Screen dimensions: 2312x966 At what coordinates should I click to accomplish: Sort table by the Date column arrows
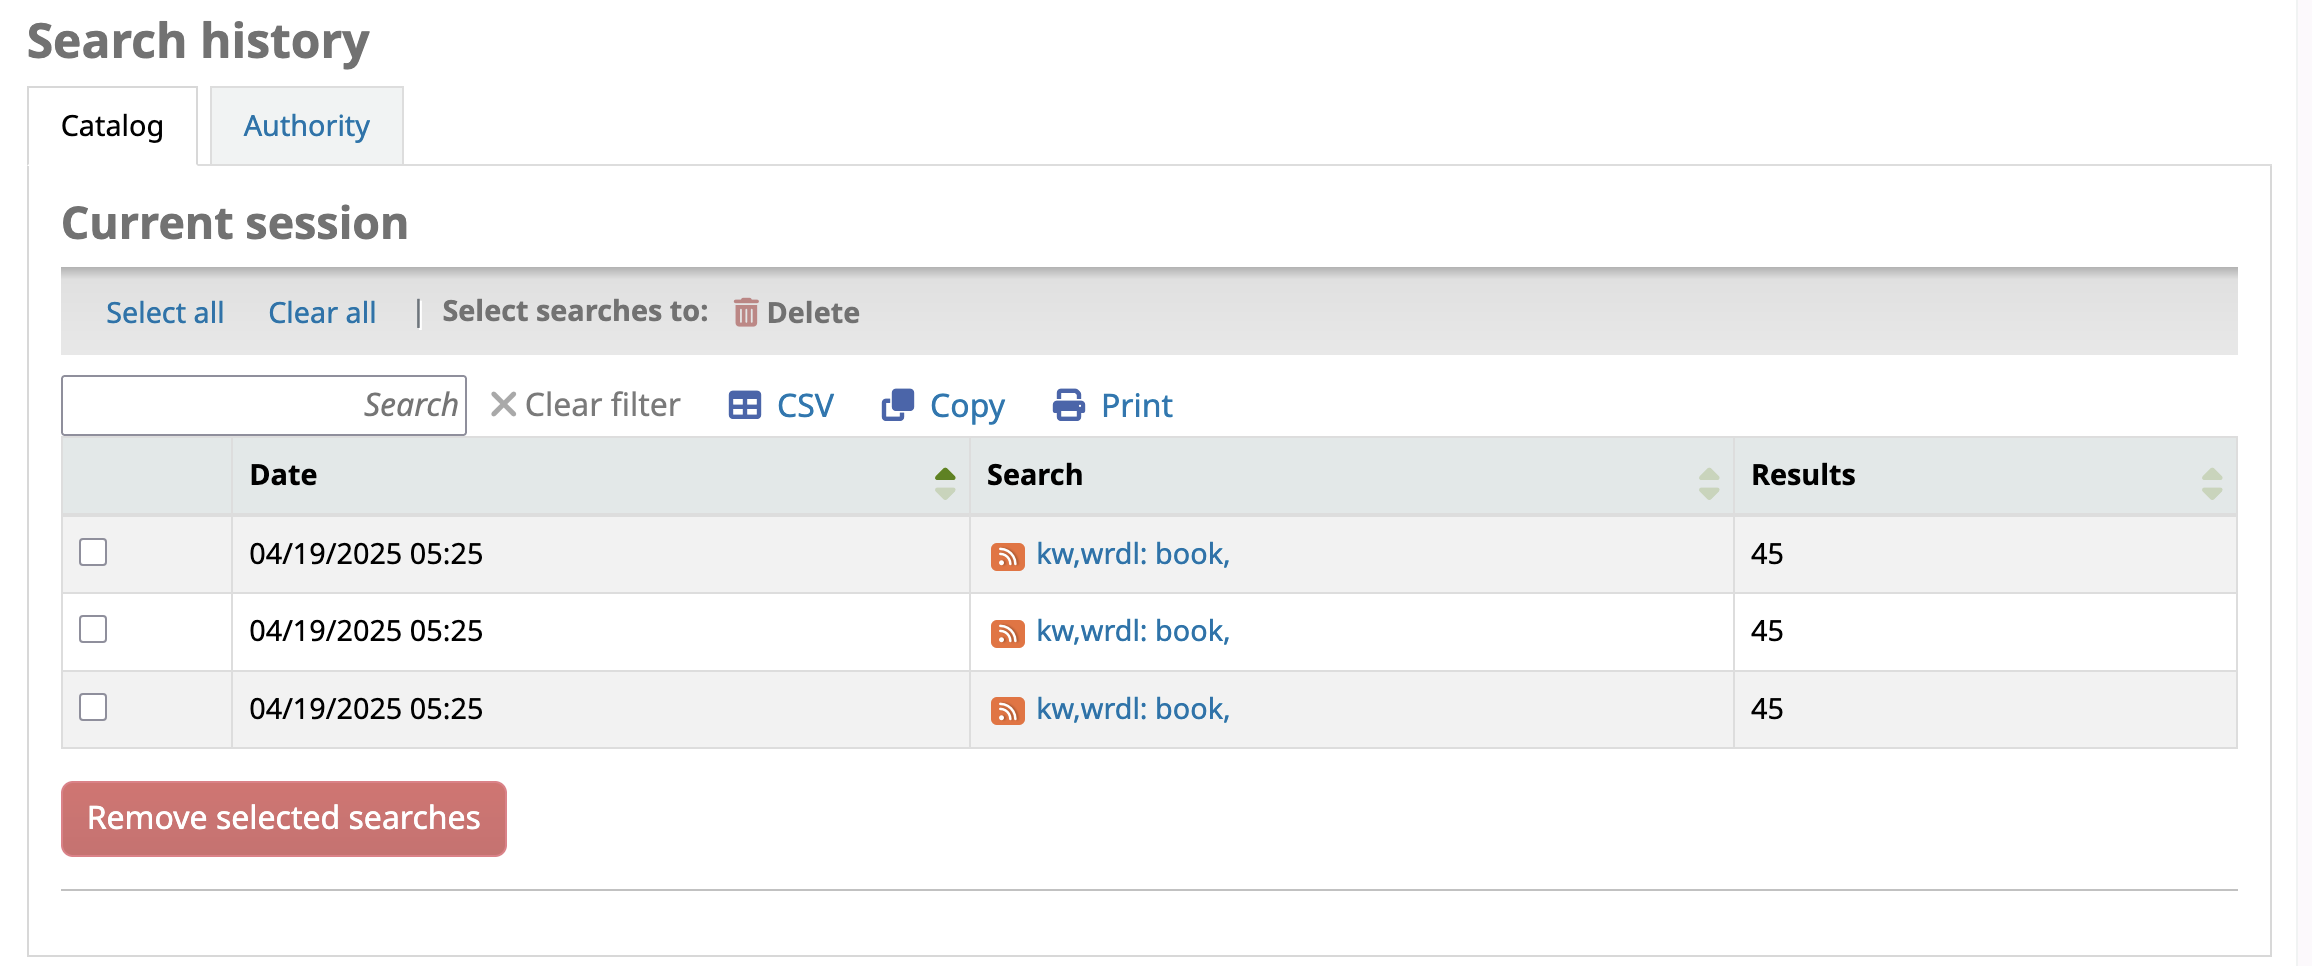point(944,483)
